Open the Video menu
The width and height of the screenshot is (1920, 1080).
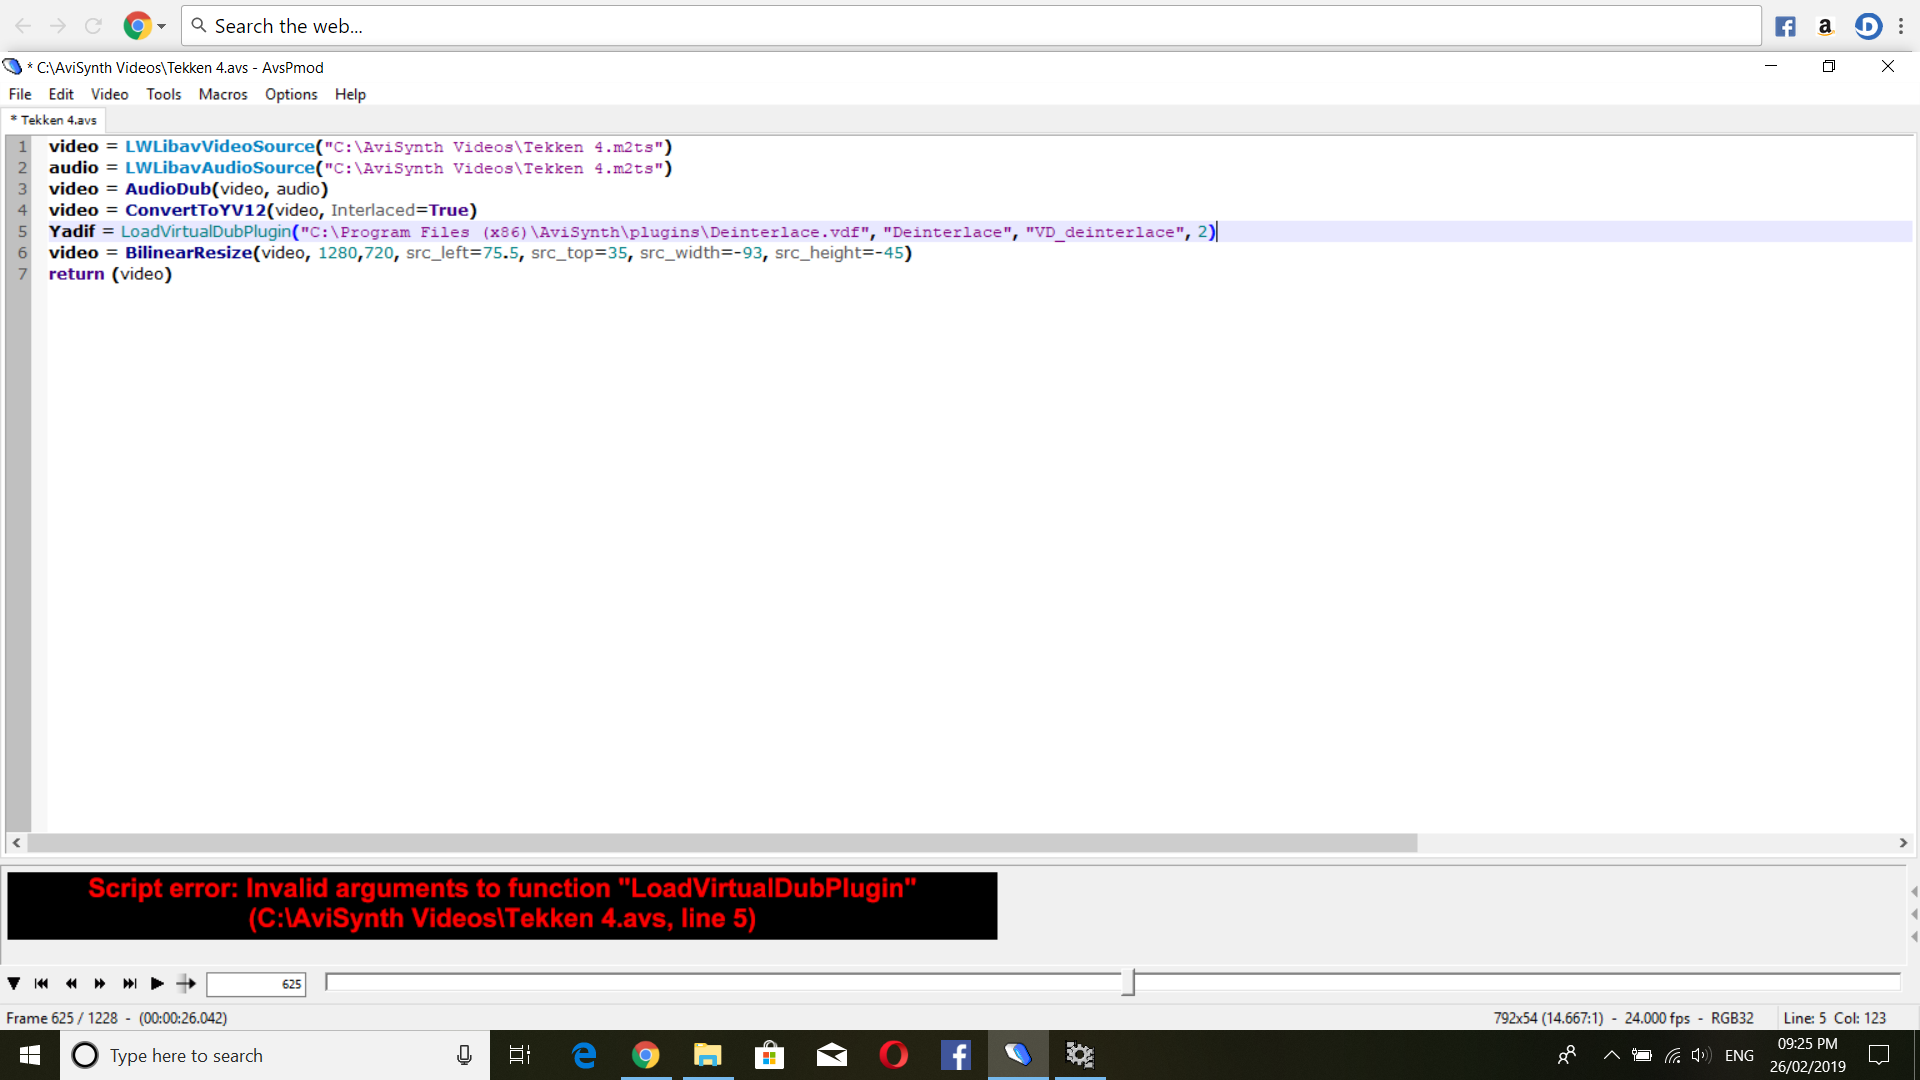pos(109,94)
